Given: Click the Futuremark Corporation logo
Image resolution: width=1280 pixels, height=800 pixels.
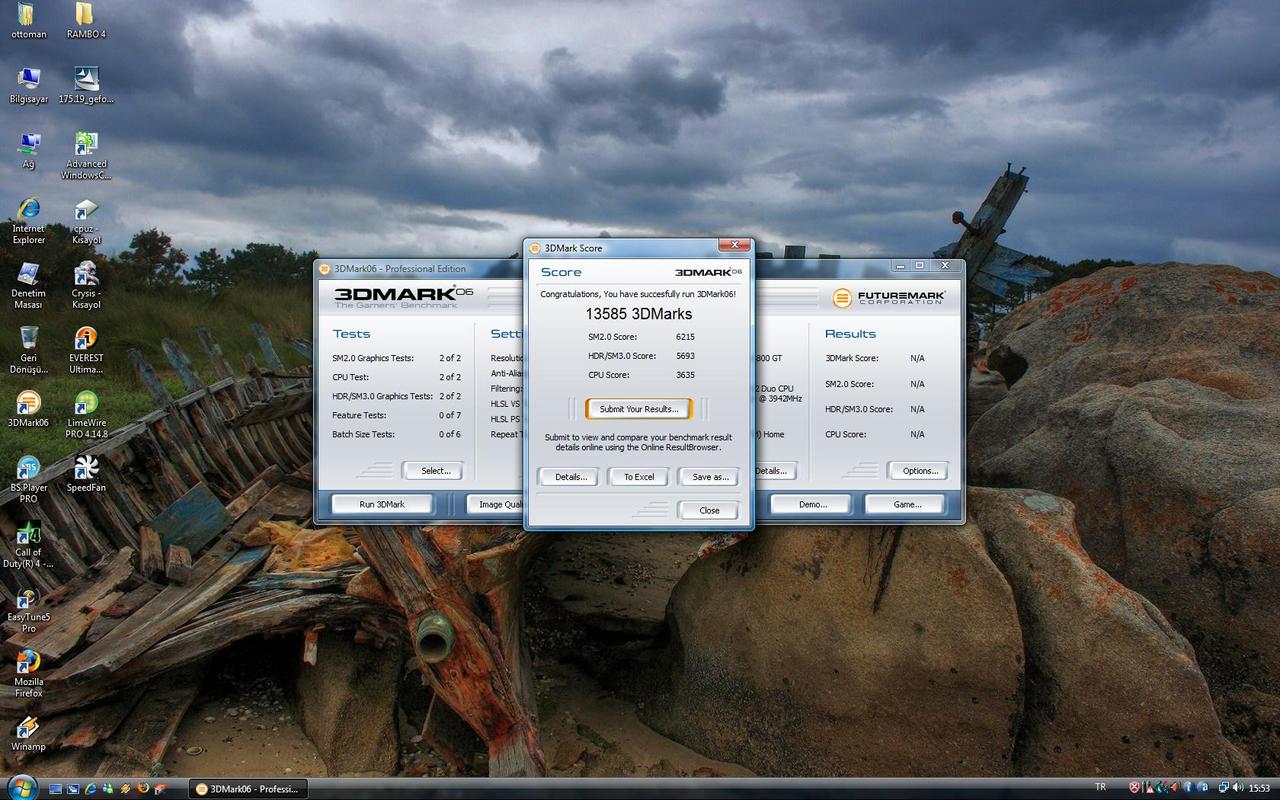Looking at the screenshot, I should click(x=889, y=297).
